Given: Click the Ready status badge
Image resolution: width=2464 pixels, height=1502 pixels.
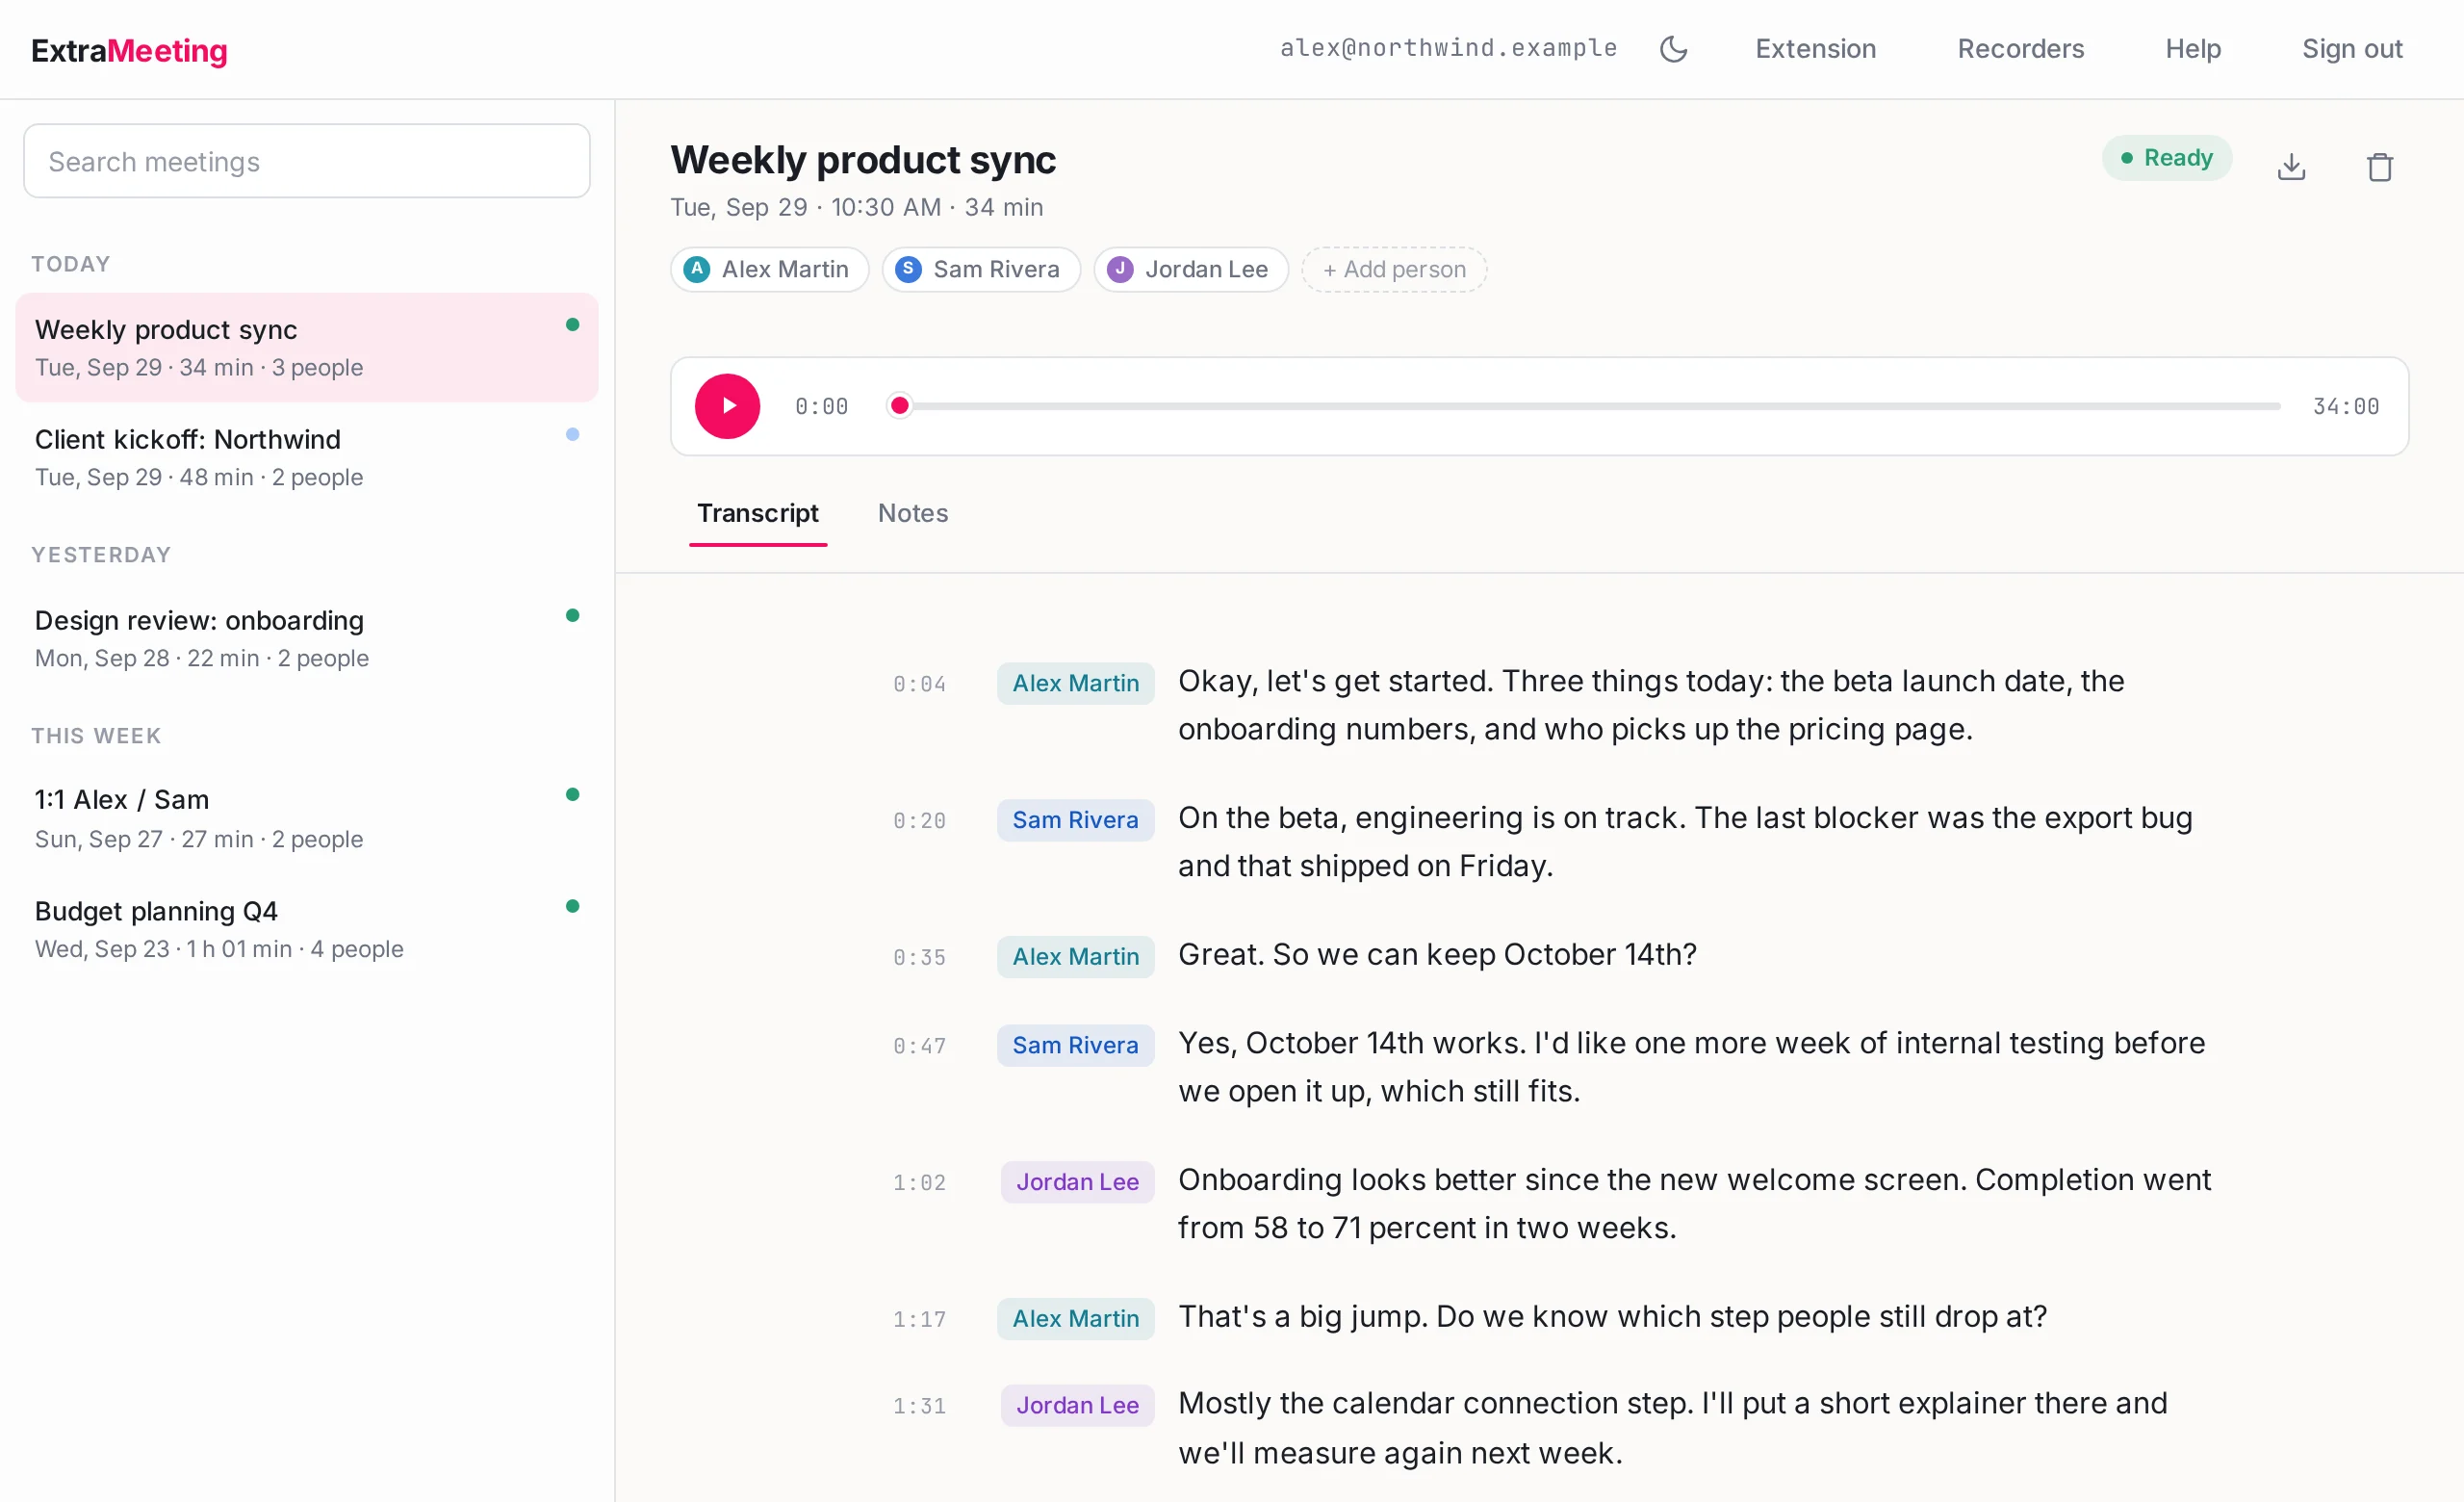Looking at the screenshot, I should 2166,158.
